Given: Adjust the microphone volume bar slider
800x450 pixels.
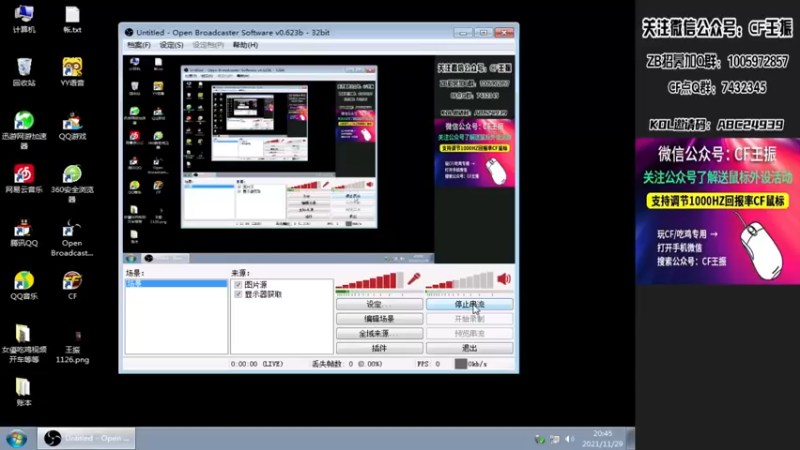Looking at the screenshot, I should [x=369, y=280].
